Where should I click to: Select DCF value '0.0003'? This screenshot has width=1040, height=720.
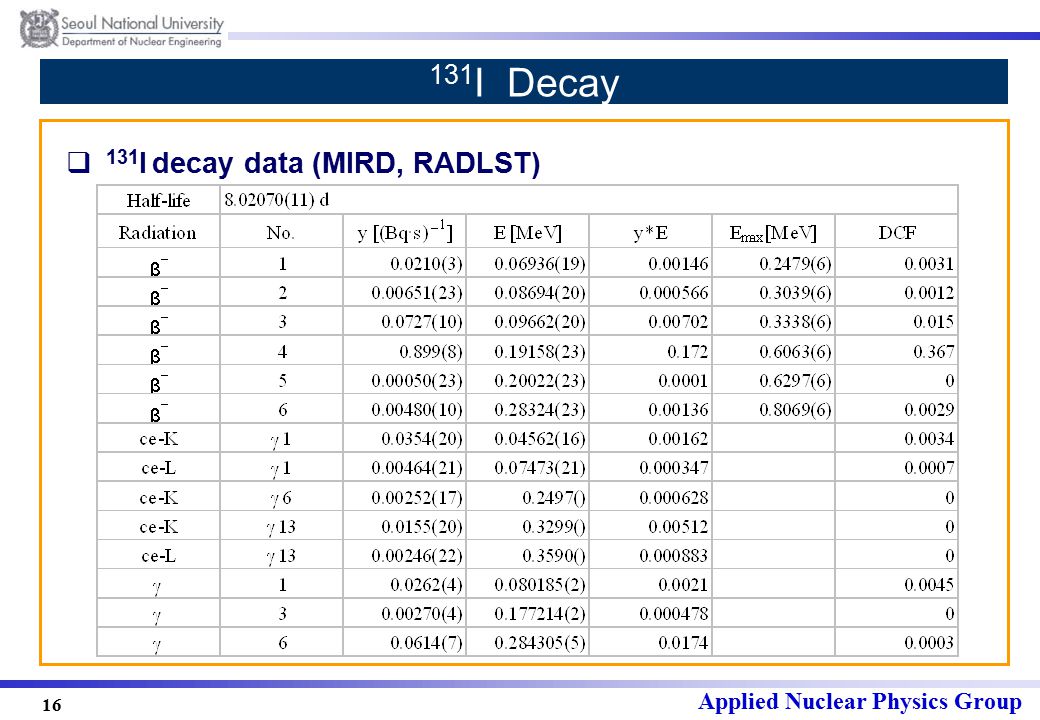click(929, 642)
